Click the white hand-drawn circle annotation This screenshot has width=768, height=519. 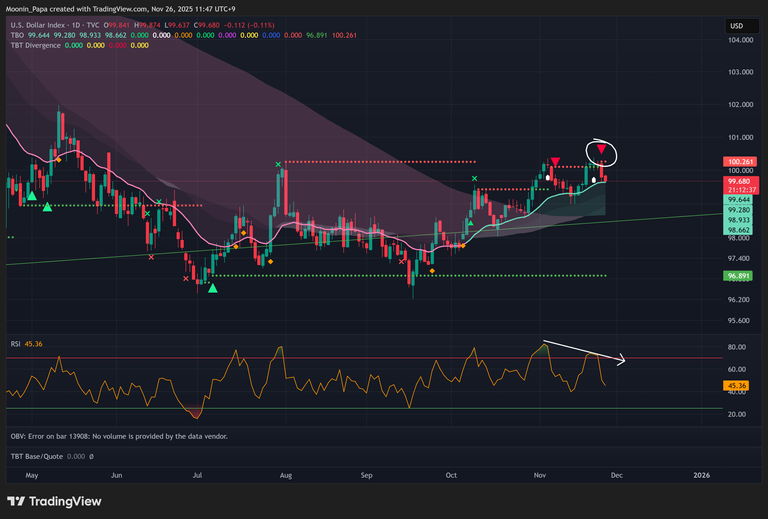[601, 151]
